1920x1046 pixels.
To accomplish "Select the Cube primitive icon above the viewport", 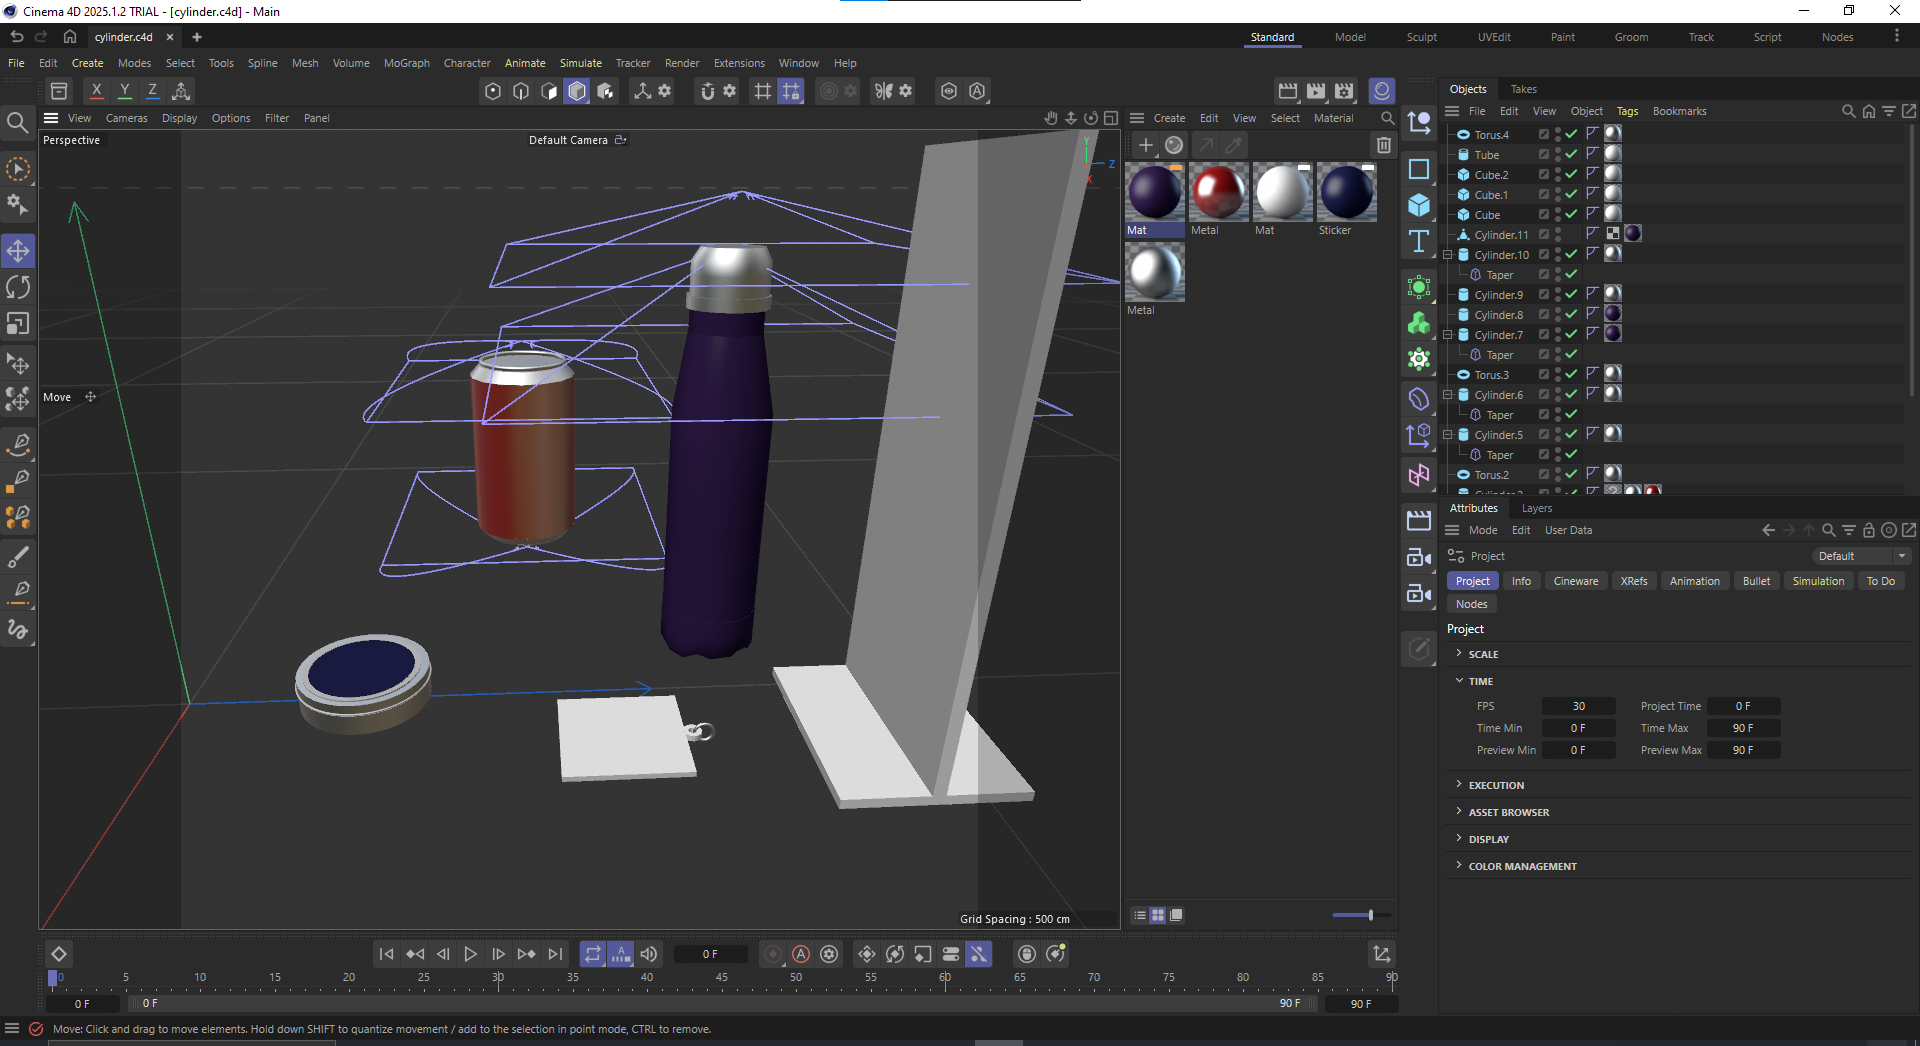I will pyautogui.click(x=577, y=91).
